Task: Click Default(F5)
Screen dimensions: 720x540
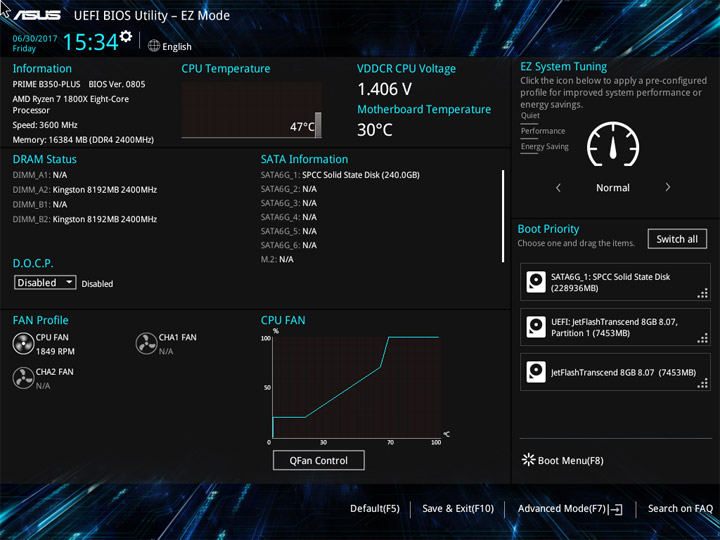Action: [x=375, y=509]
